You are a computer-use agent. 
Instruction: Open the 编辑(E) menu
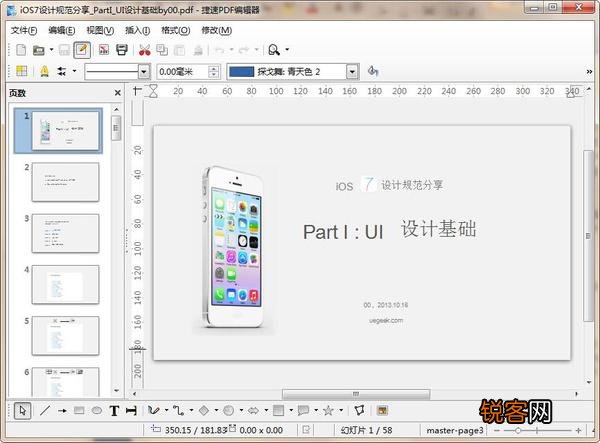(61, 30)
